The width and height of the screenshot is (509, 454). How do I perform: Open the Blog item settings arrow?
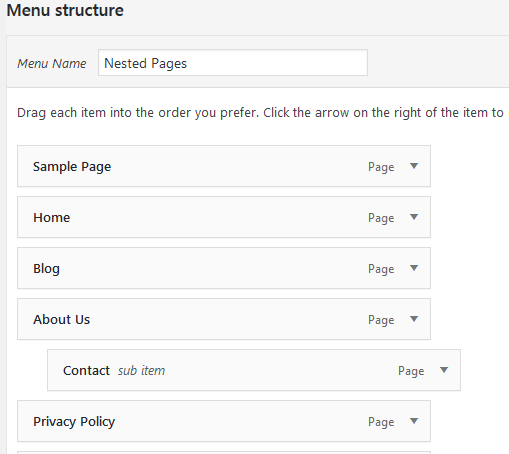point(414,268)
